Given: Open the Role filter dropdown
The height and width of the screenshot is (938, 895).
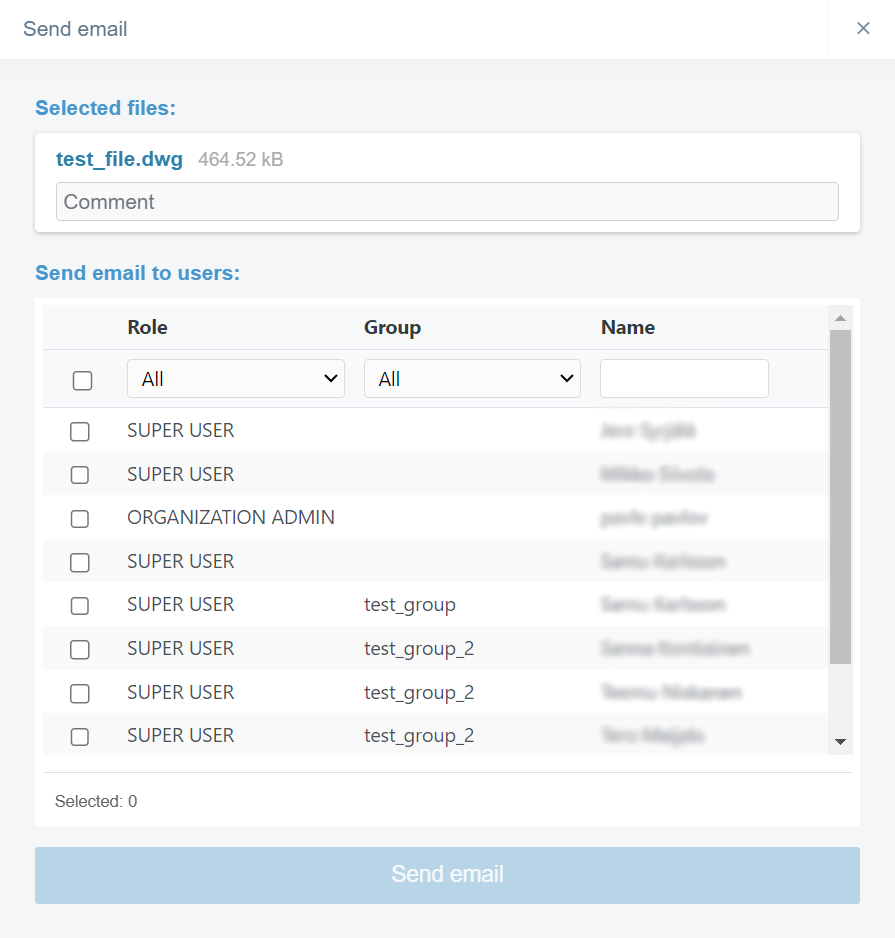Looking at the screenshot, I should (x=236, y=379).
